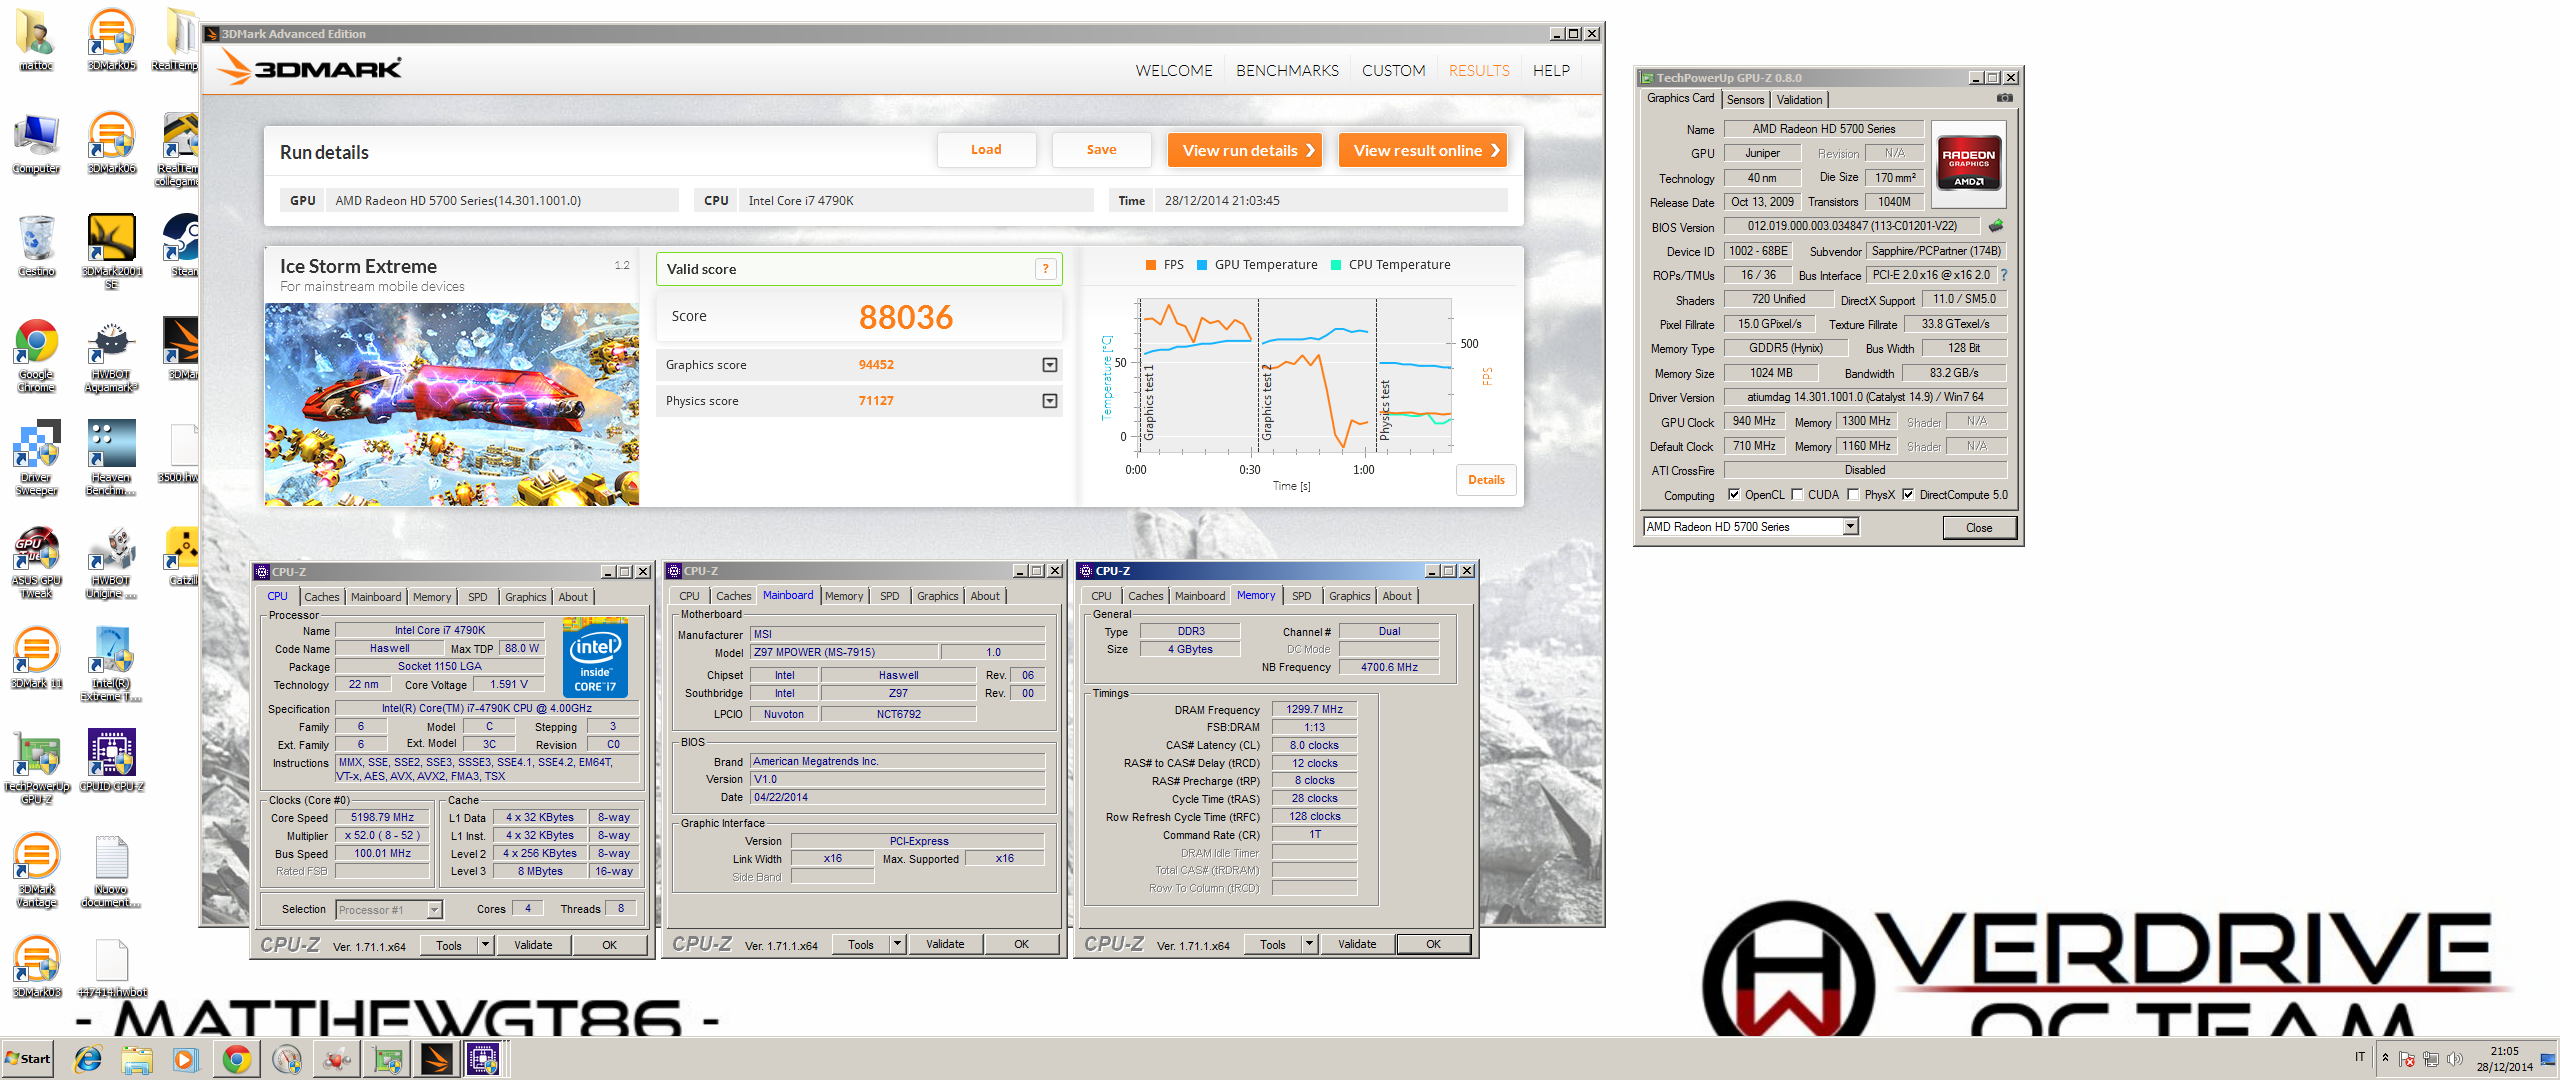
Task: Switch to the Validation tab in GPU-Z
Action: [x=1799, y=100]
